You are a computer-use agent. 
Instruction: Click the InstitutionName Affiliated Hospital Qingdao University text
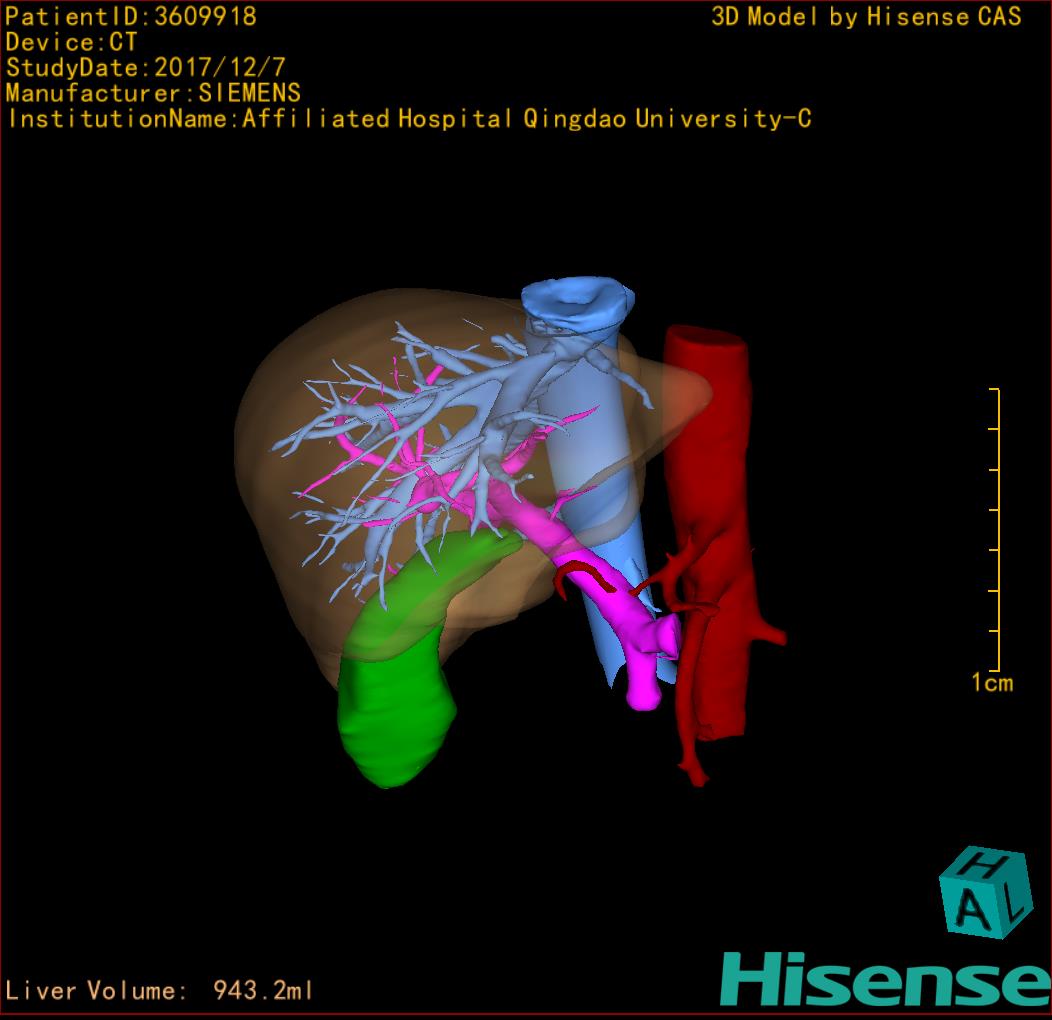(409, 118)
